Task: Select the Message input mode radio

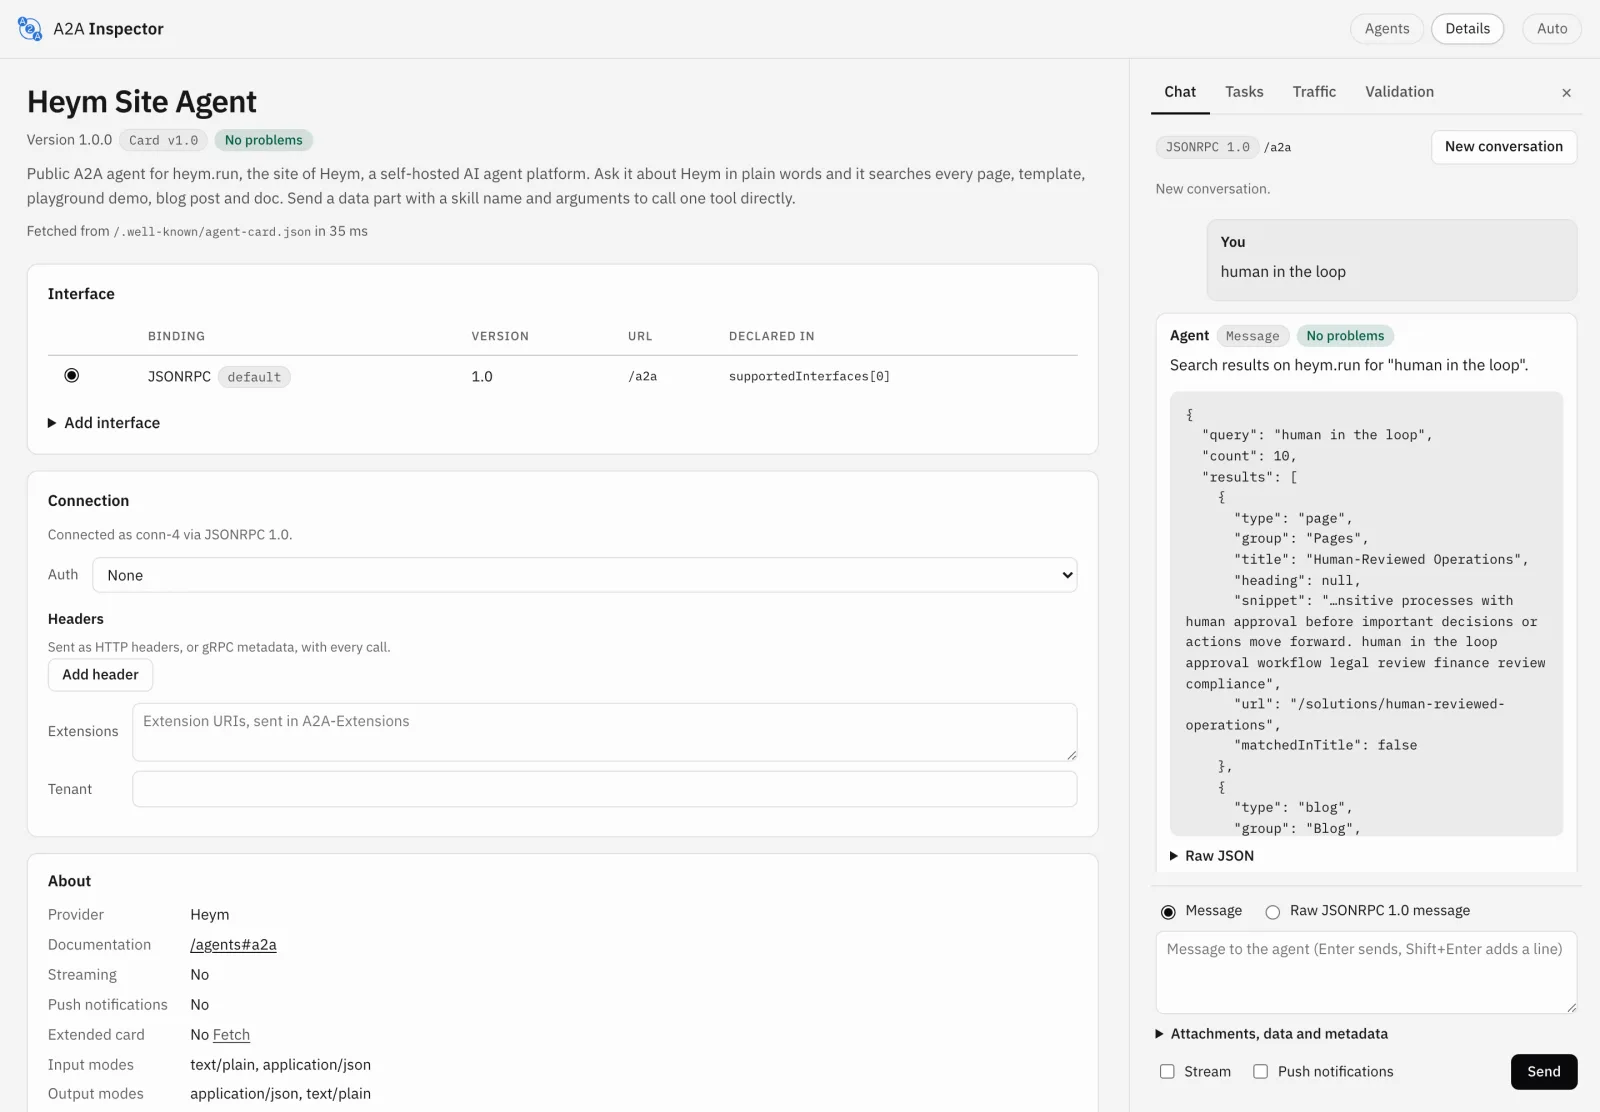Action: (x=1168, y=912)
